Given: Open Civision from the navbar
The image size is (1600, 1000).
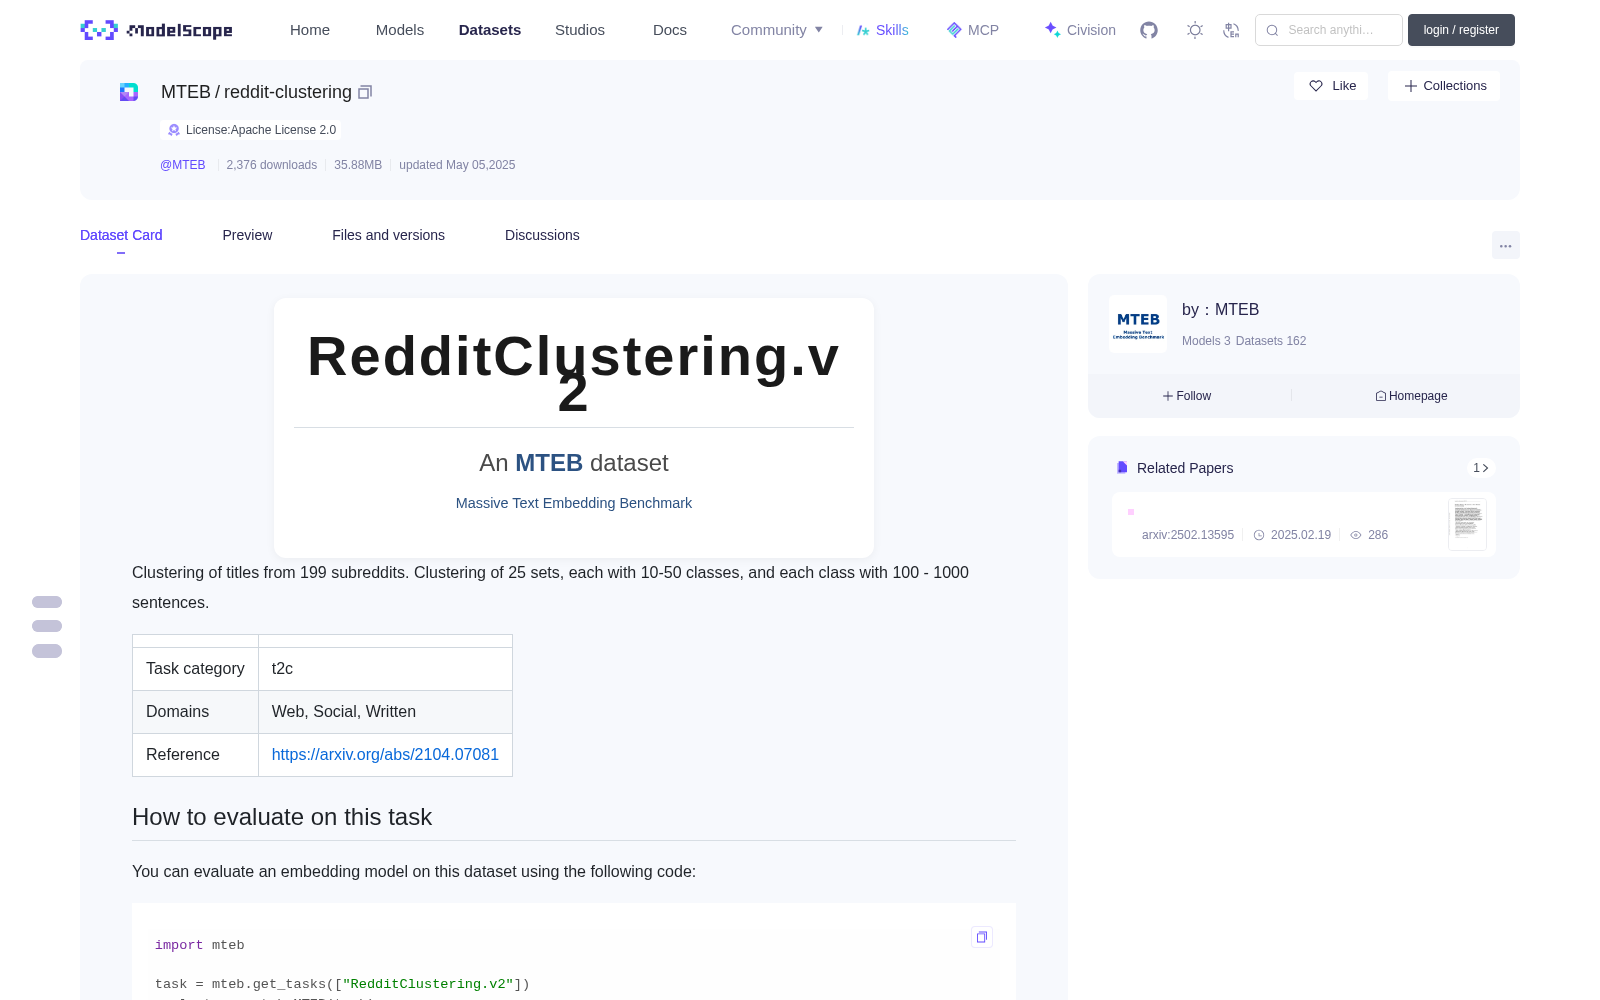Looking at the screenshot, I should [1080, 30].
